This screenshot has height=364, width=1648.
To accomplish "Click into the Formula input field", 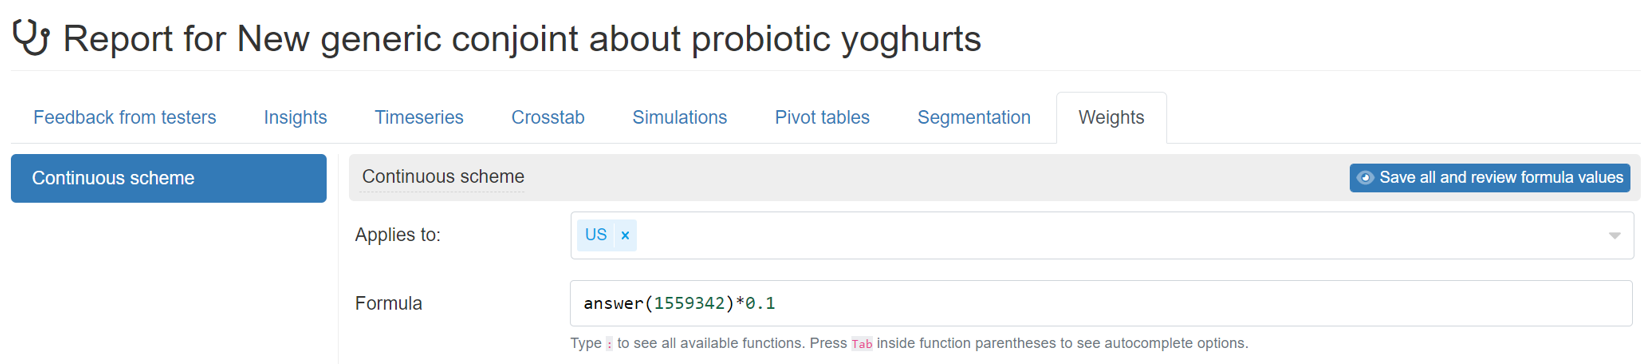I will [1101, 303].
